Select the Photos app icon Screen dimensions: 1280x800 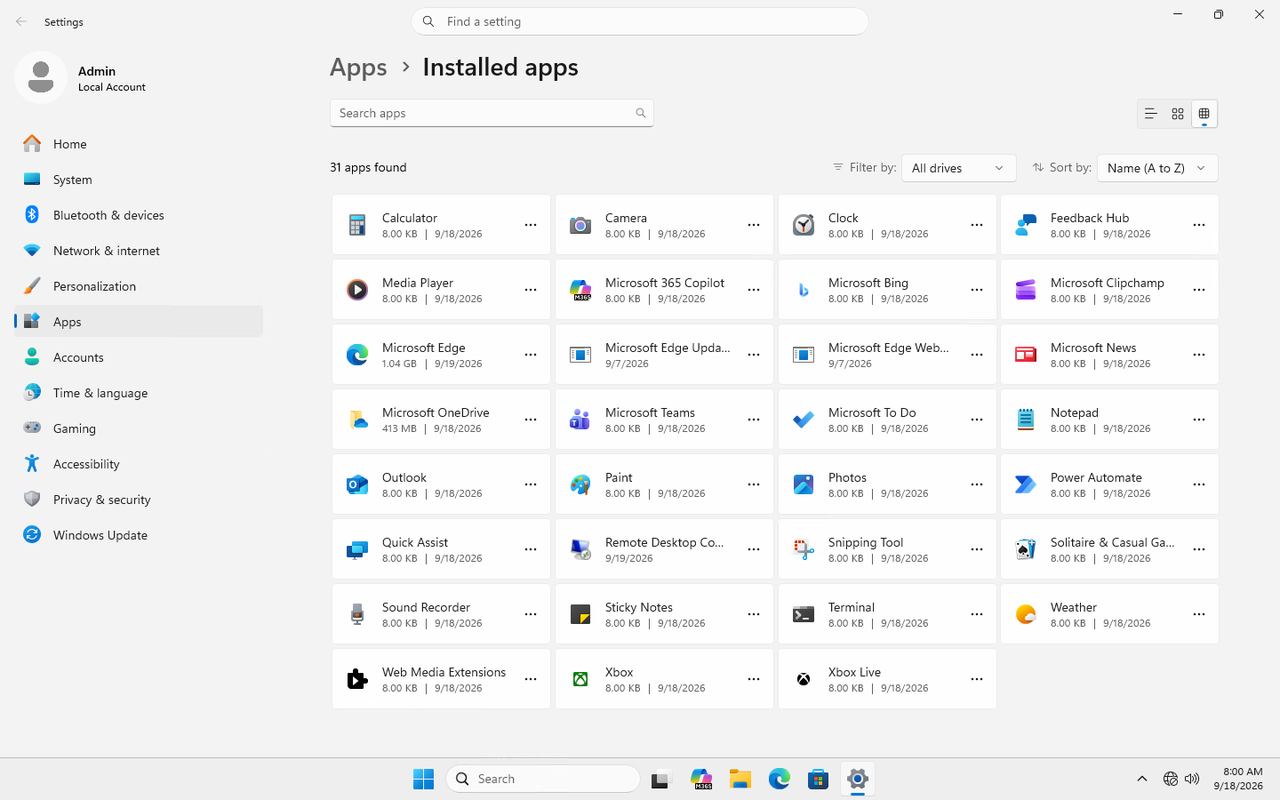(x=803, y=485)
